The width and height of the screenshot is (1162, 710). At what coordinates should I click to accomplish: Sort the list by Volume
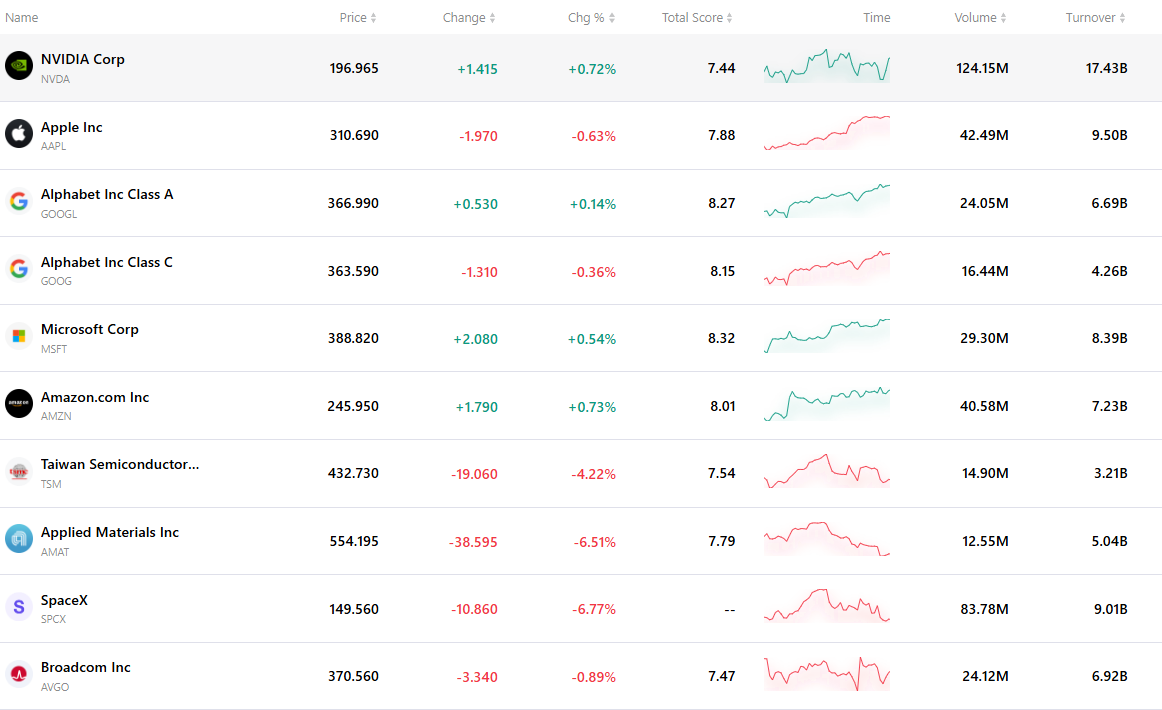[x=980, y=18]
